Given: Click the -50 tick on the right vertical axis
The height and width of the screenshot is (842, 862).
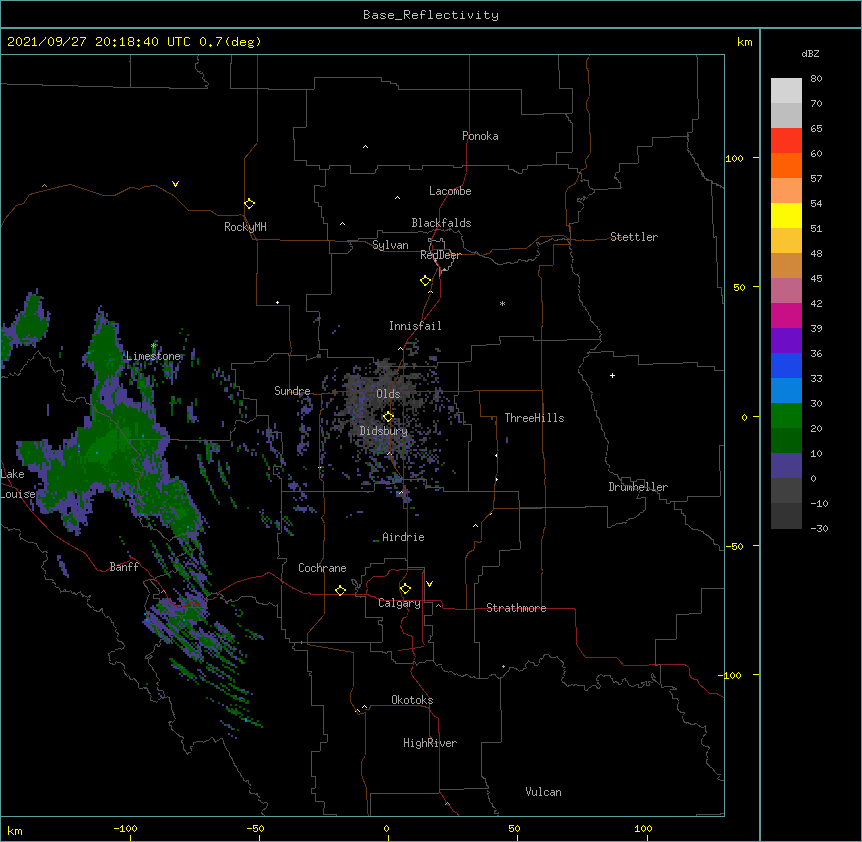Looking at the screenshot, I should click(x=734, y=546).
